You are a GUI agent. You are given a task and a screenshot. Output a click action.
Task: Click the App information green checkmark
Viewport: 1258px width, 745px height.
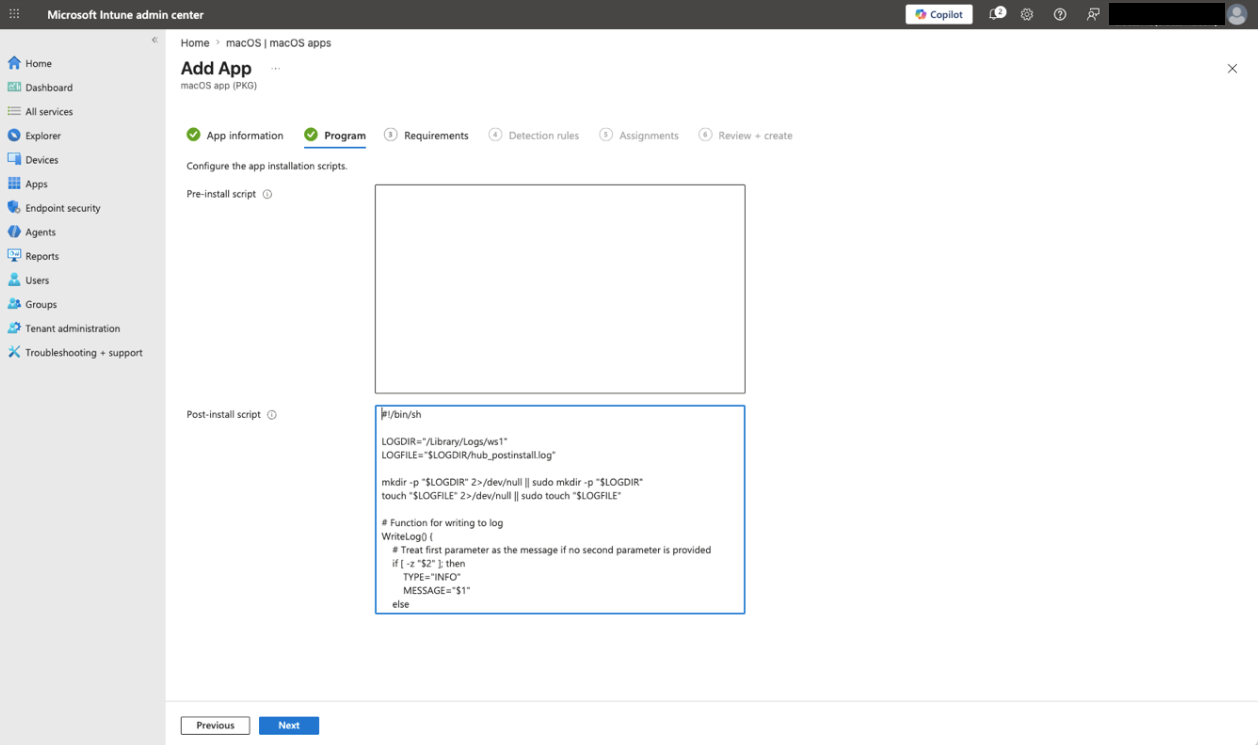[x=193, y=135]
